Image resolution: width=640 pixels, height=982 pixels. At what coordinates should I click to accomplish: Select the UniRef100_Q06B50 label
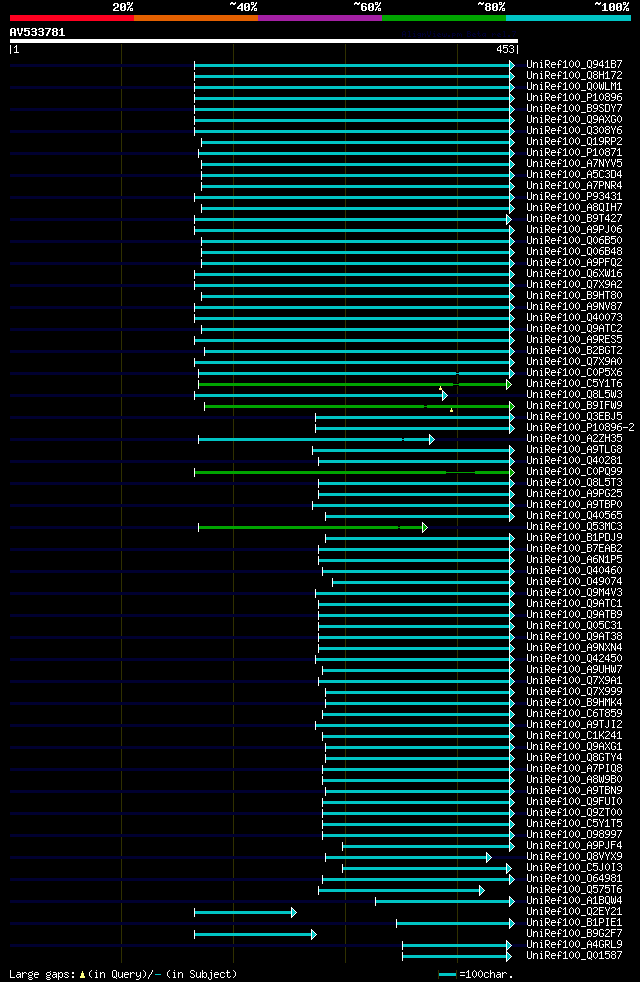click(574, 240)
